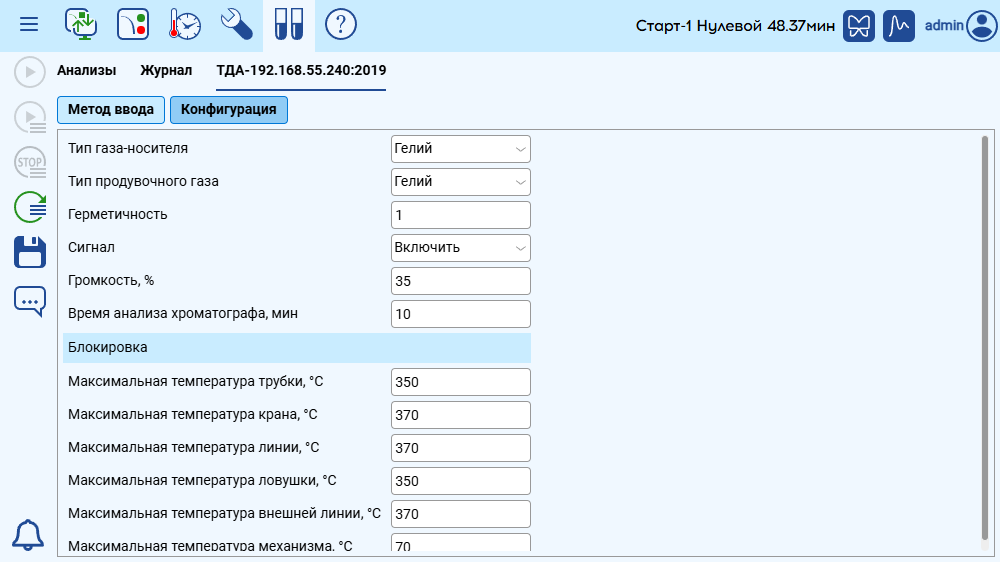Click the Метод ввода button
Image resolution: width=1000 pixels, height=562 pixels.
[111, 110]
